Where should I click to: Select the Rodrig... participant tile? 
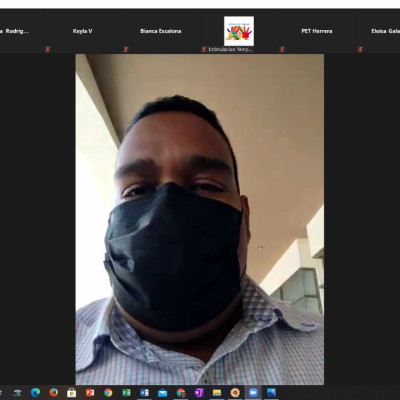pos(21,31)
